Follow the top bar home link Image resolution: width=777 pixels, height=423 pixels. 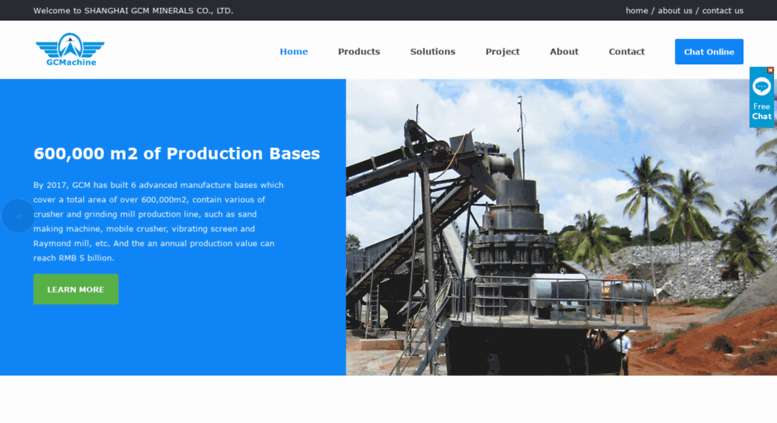pos(636,10)
